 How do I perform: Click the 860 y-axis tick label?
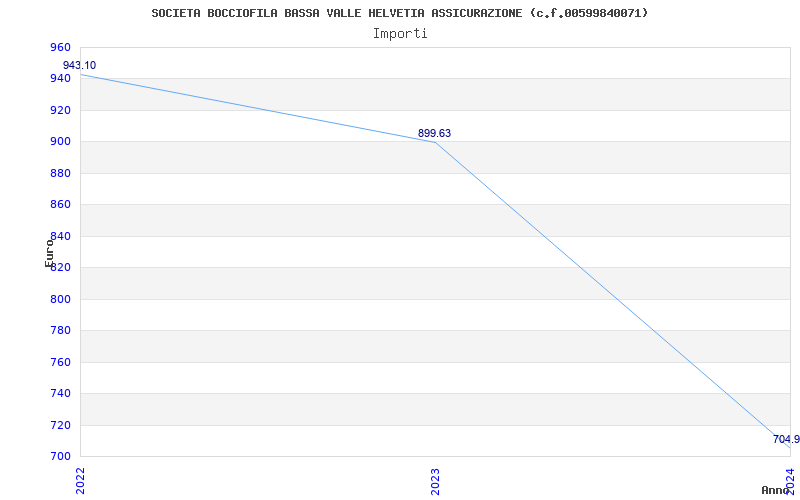tap(60, 205)
